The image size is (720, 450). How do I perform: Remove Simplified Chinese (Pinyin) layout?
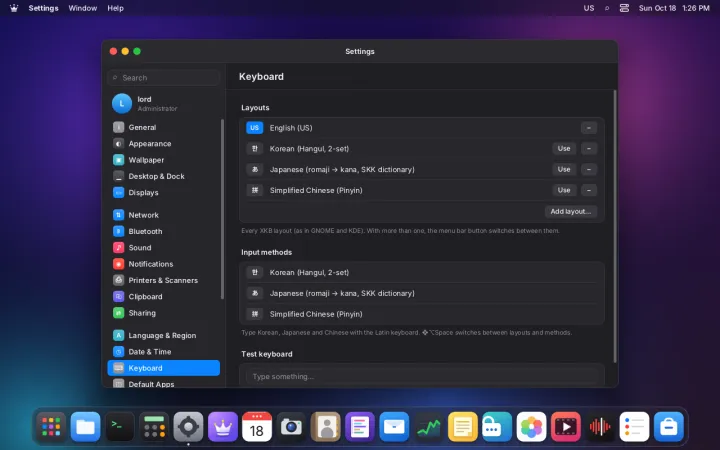click(x=589, y=190)
